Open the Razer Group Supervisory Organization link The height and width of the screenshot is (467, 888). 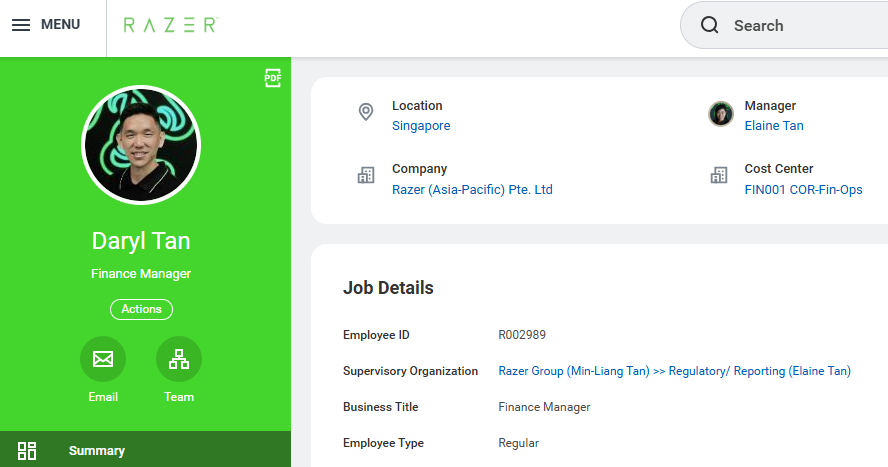674,371
